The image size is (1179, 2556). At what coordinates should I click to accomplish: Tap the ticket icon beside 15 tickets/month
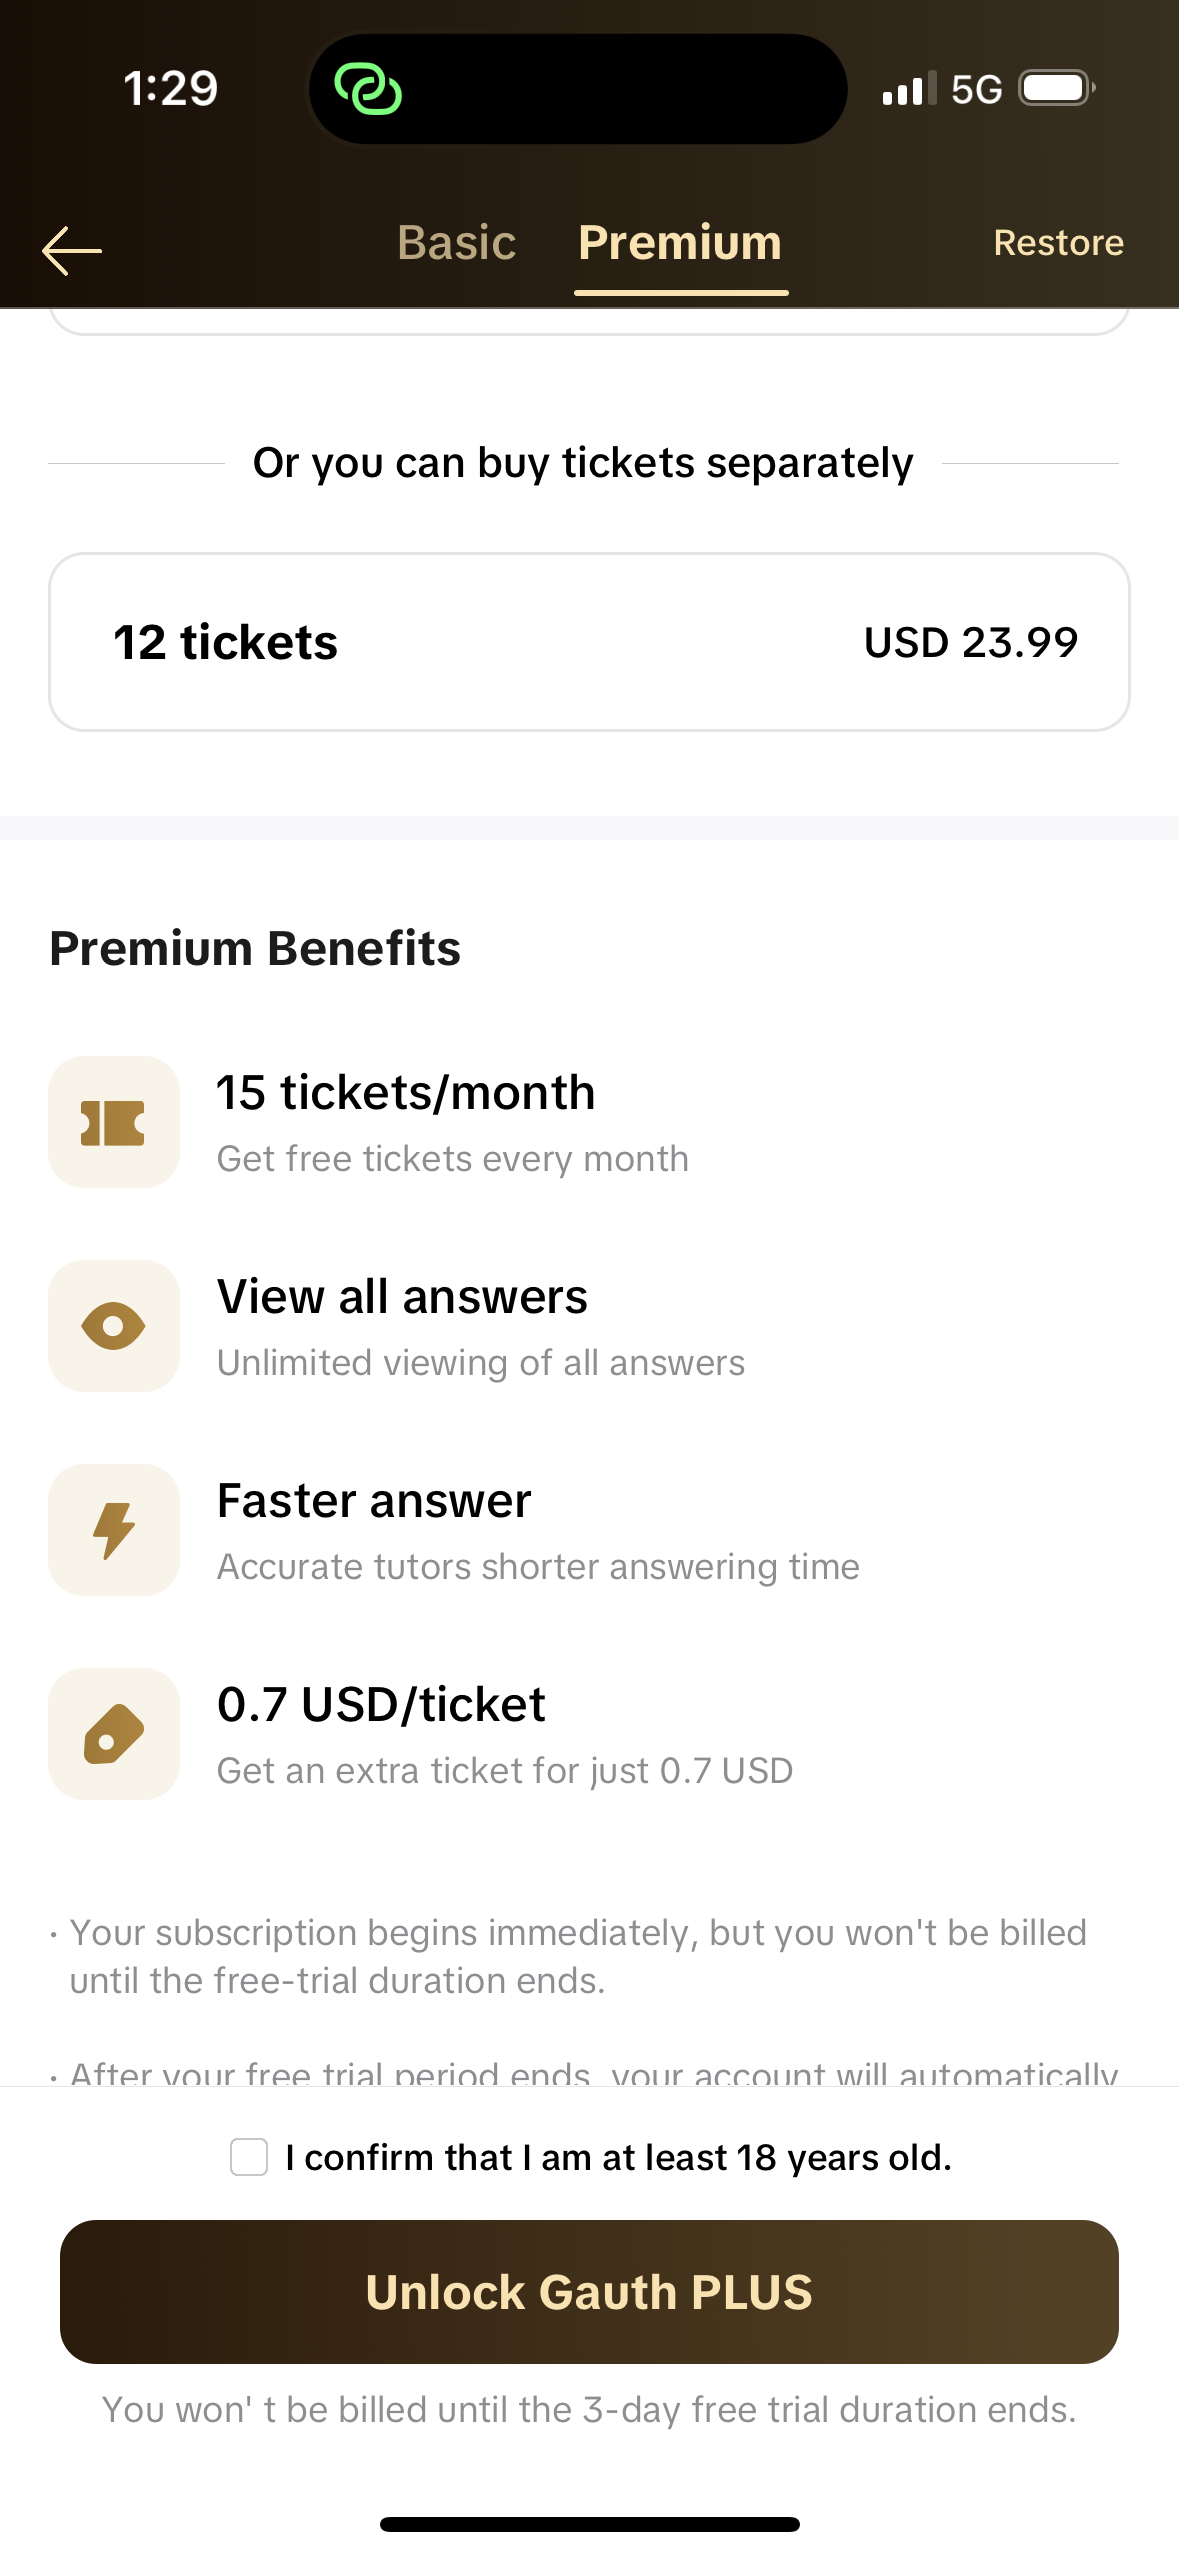(x=114, y=1122)
